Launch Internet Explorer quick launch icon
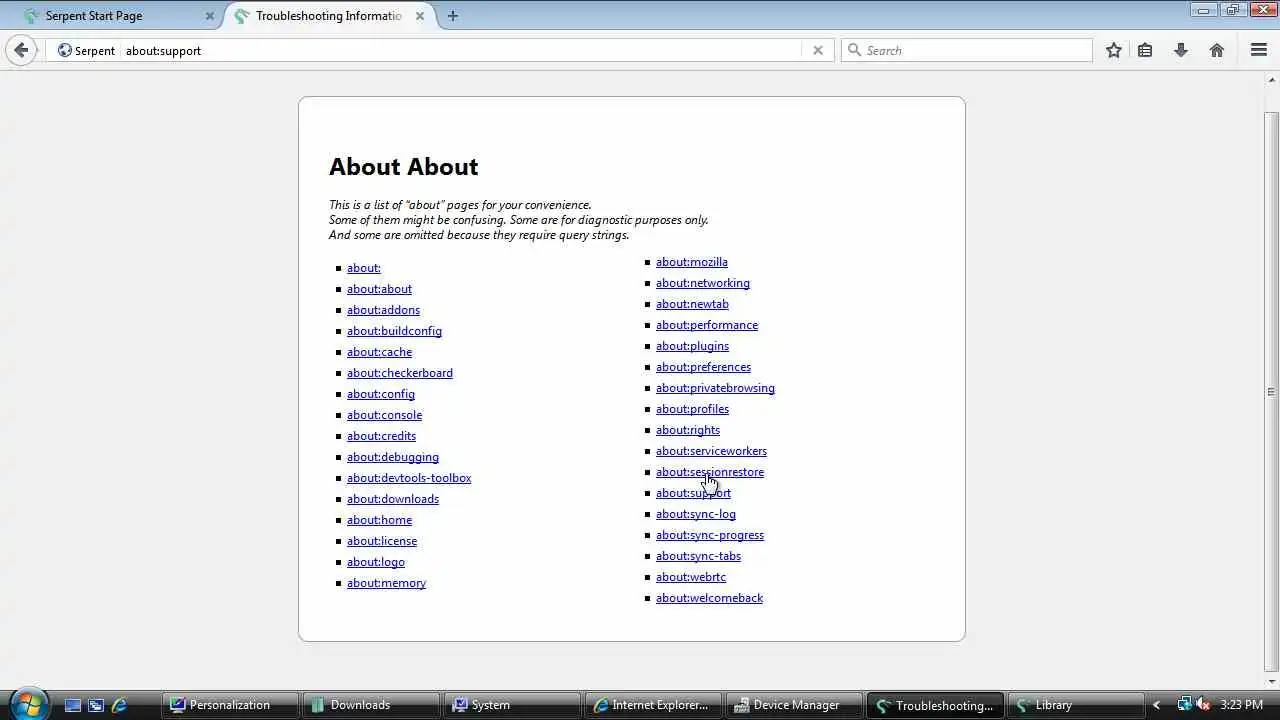This screenshot has height=720, width=1280. tap(119, 705)
